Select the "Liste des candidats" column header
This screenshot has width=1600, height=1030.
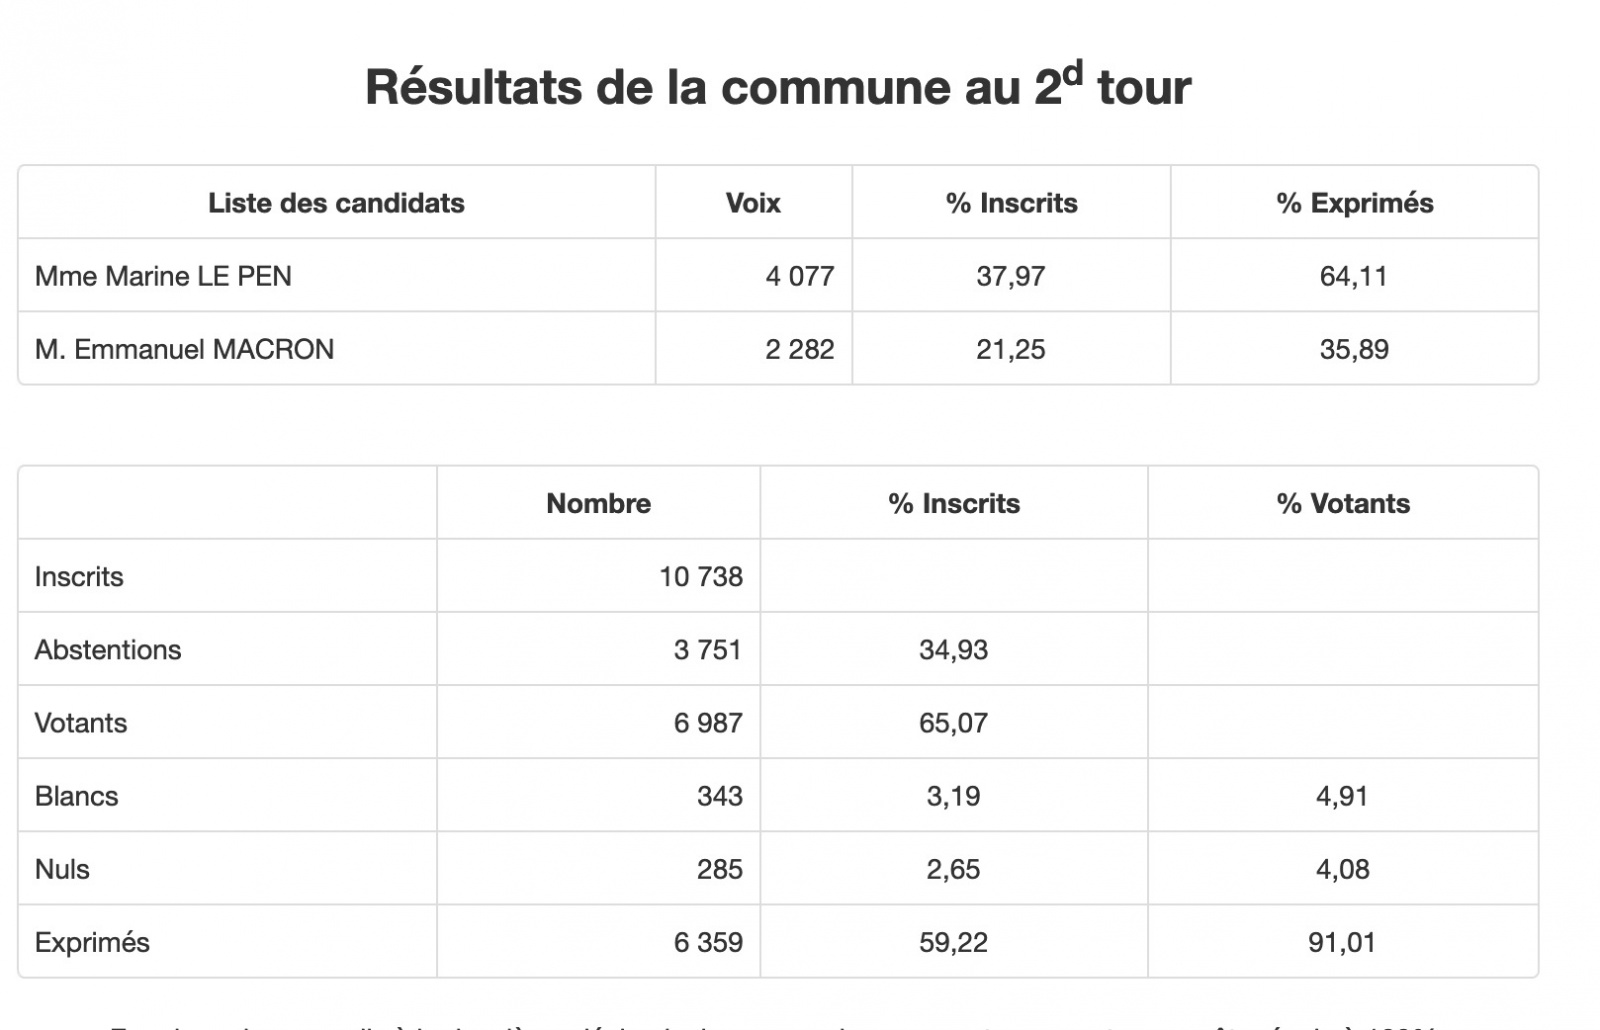click(336, 203)
